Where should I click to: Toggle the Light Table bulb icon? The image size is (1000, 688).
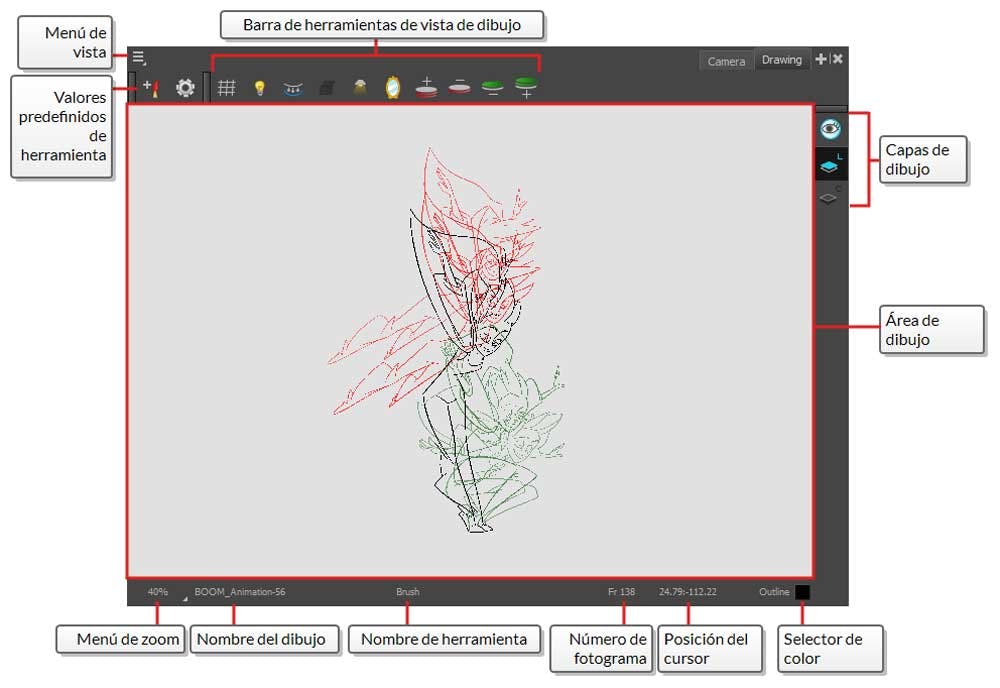click(x=259, y=88)
